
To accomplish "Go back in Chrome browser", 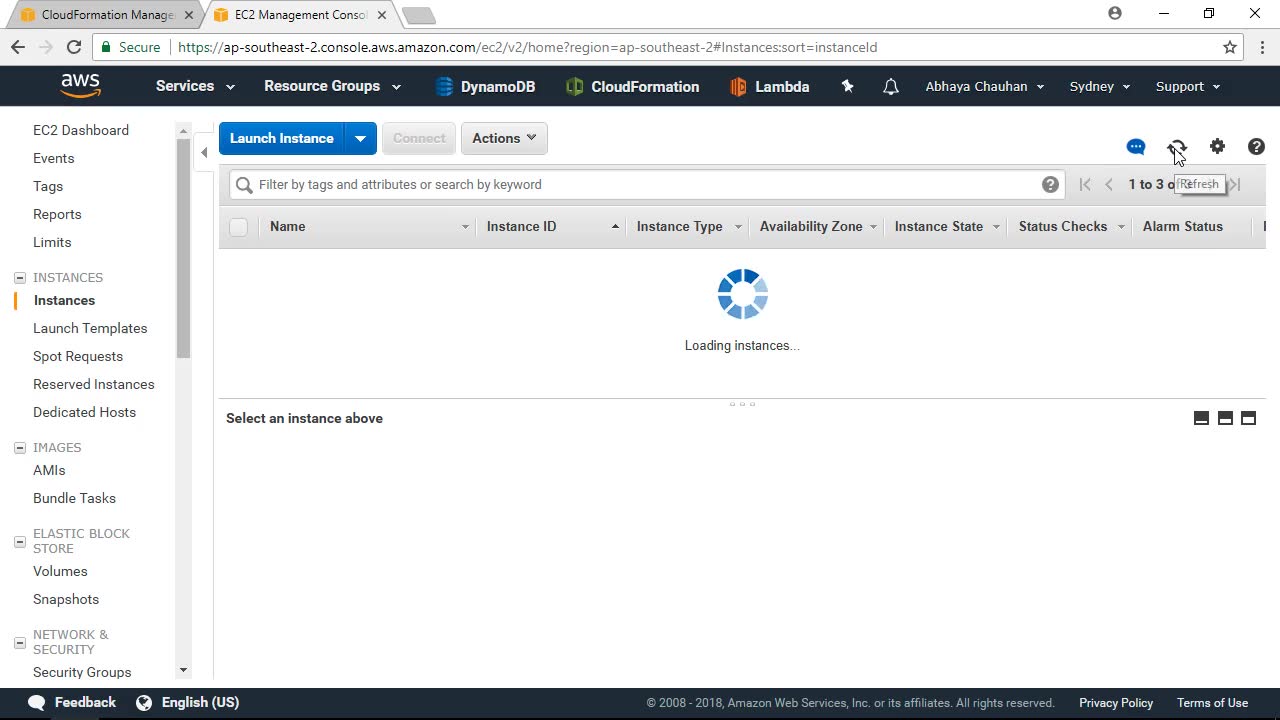I will tap(18, 47).
